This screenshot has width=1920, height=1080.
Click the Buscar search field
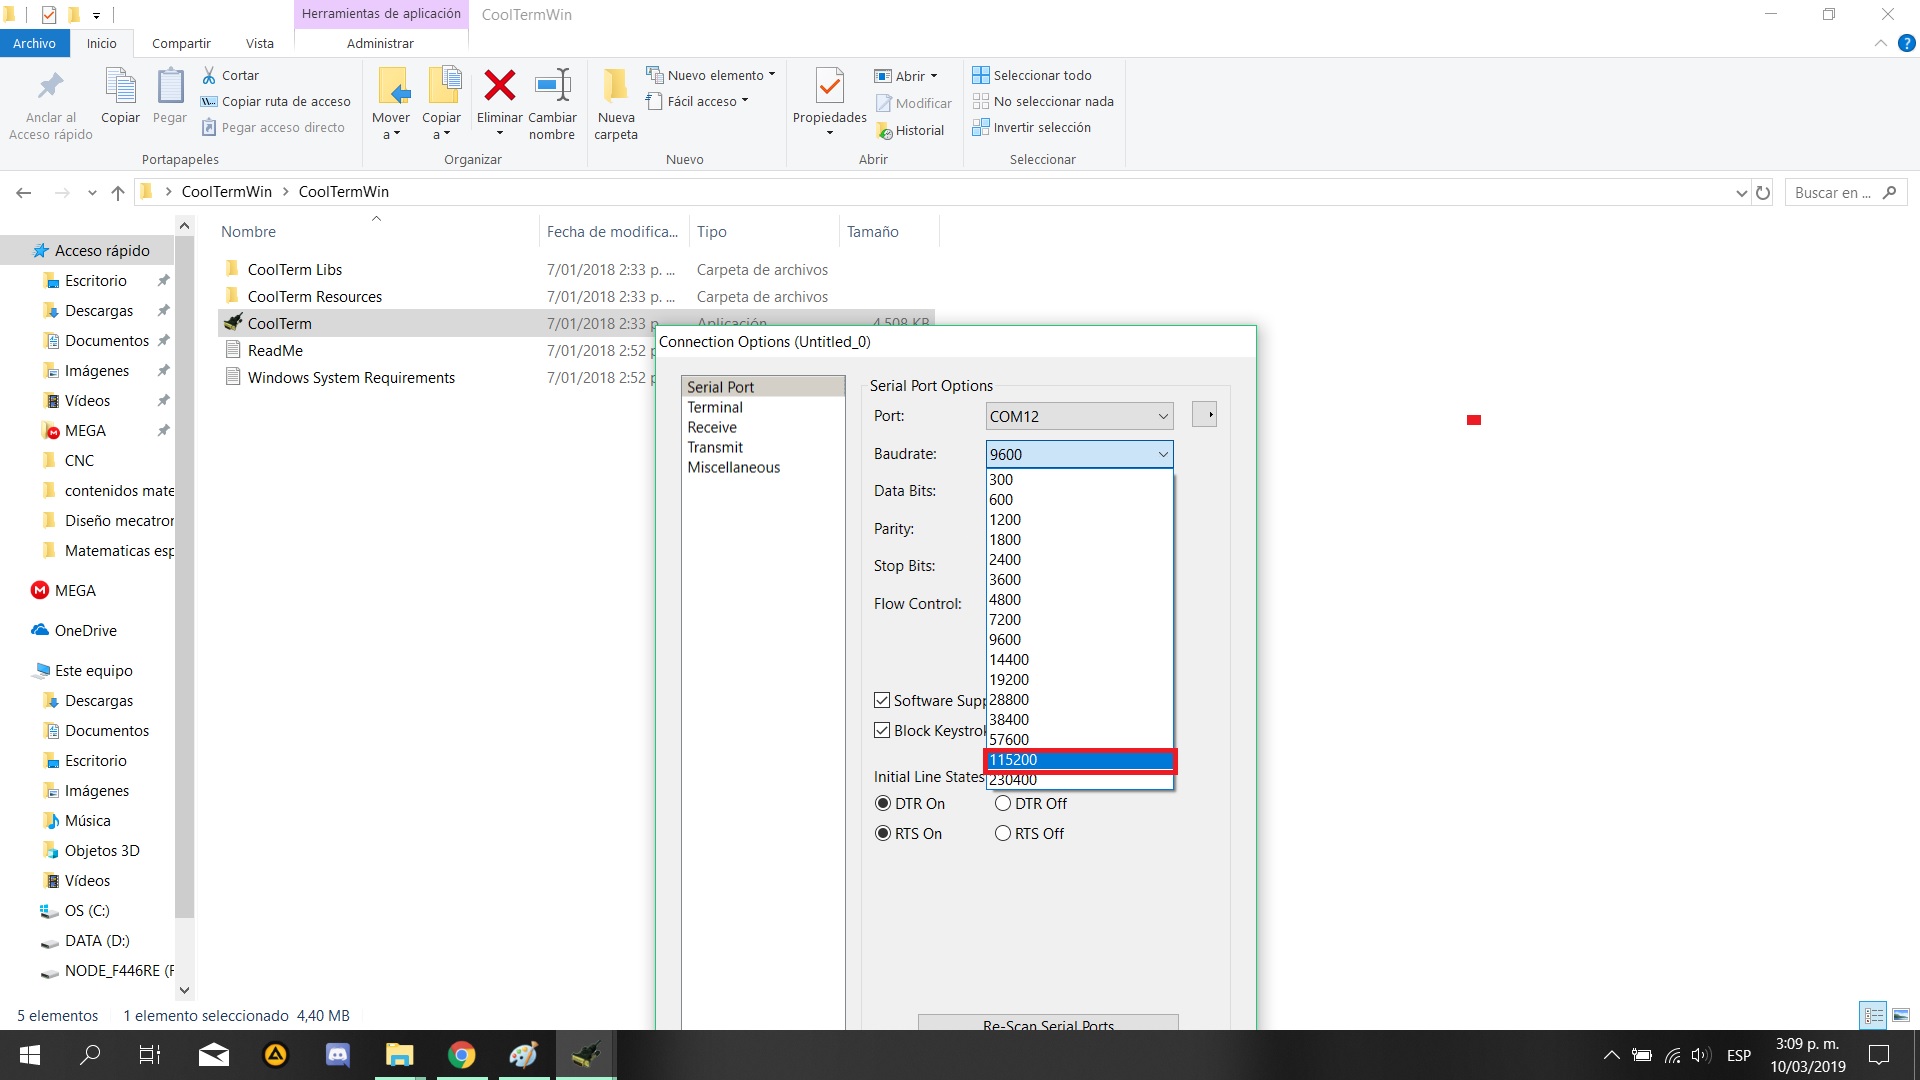(1832, 193)
